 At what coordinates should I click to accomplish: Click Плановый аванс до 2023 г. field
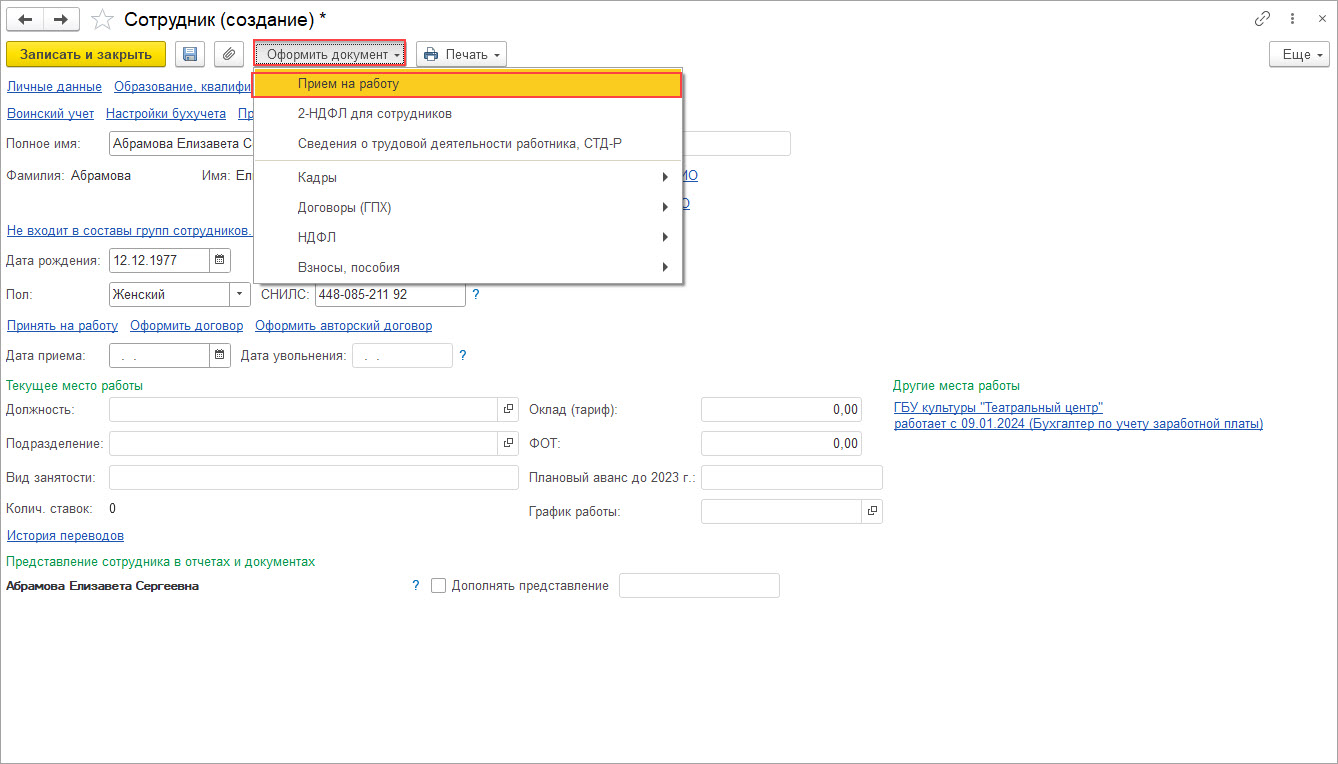792,477
